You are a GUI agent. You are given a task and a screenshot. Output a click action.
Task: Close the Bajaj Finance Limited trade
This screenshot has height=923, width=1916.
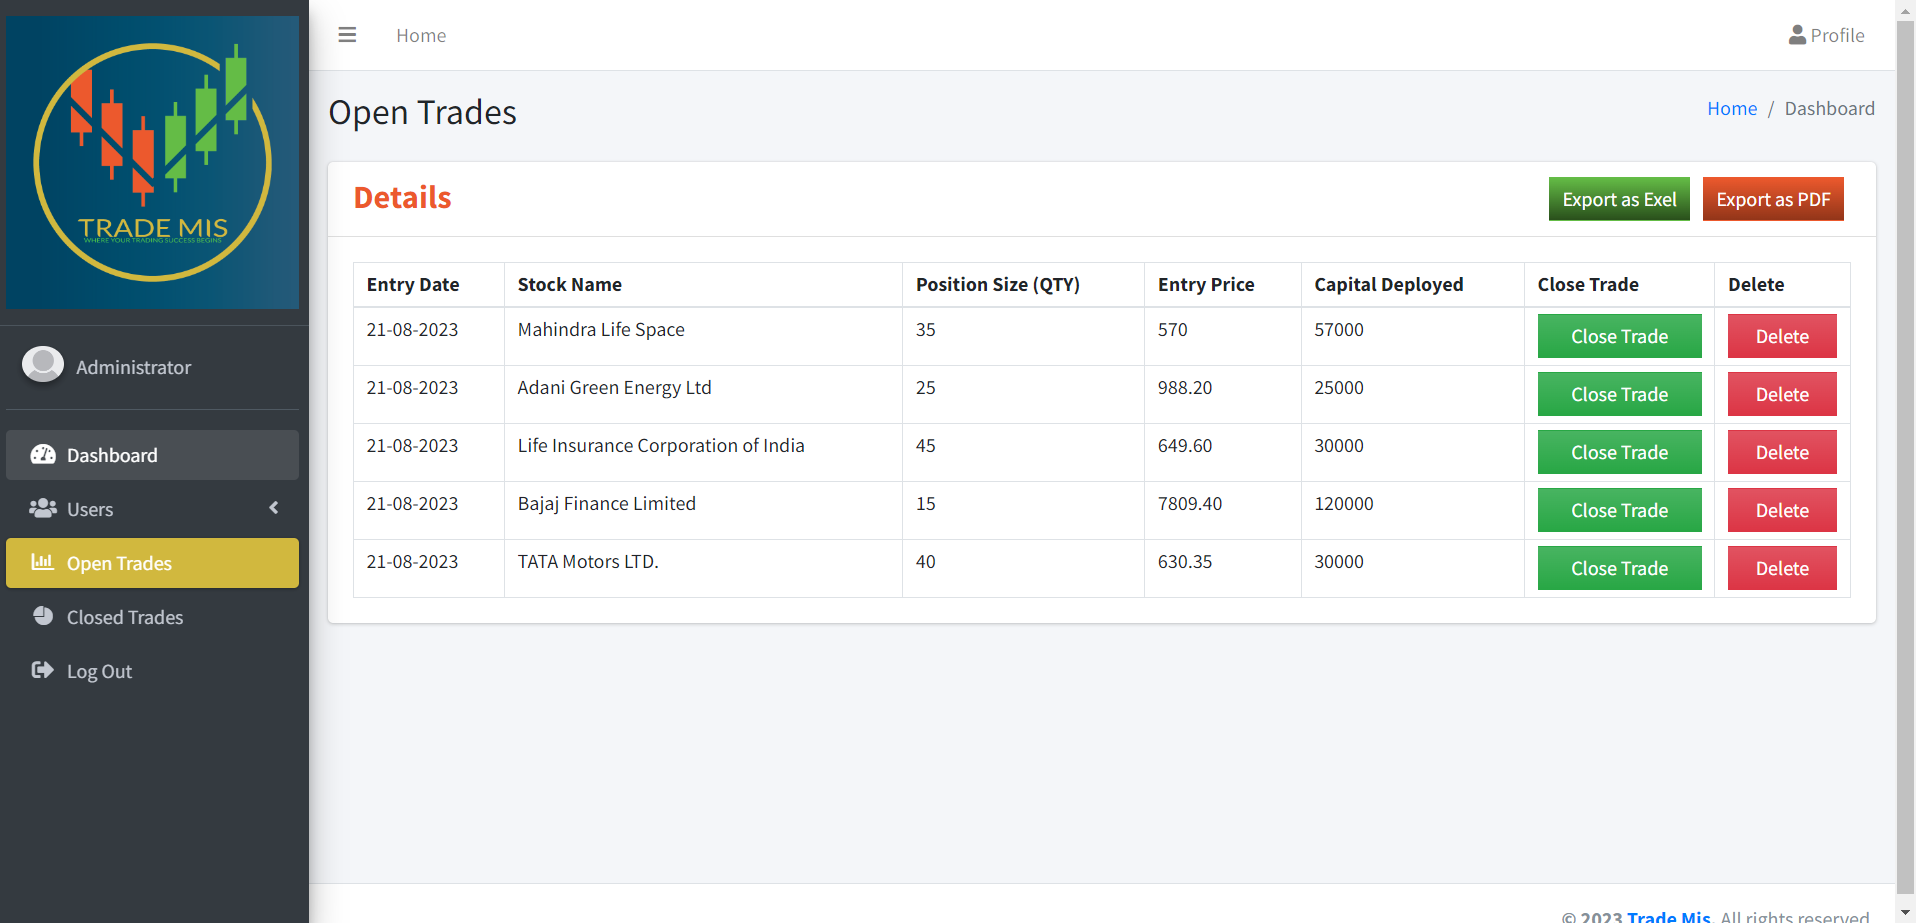(1618, 510)
